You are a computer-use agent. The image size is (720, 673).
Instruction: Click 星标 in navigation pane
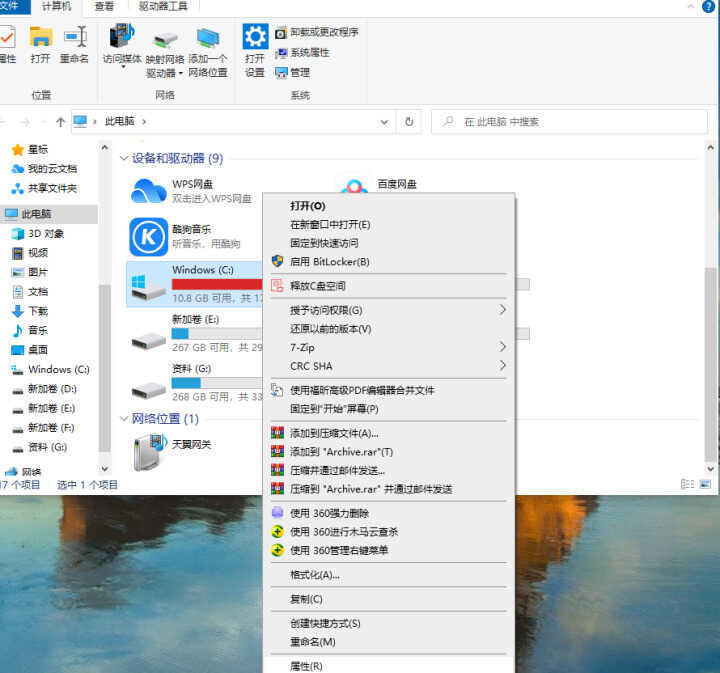tap(30, 150)
